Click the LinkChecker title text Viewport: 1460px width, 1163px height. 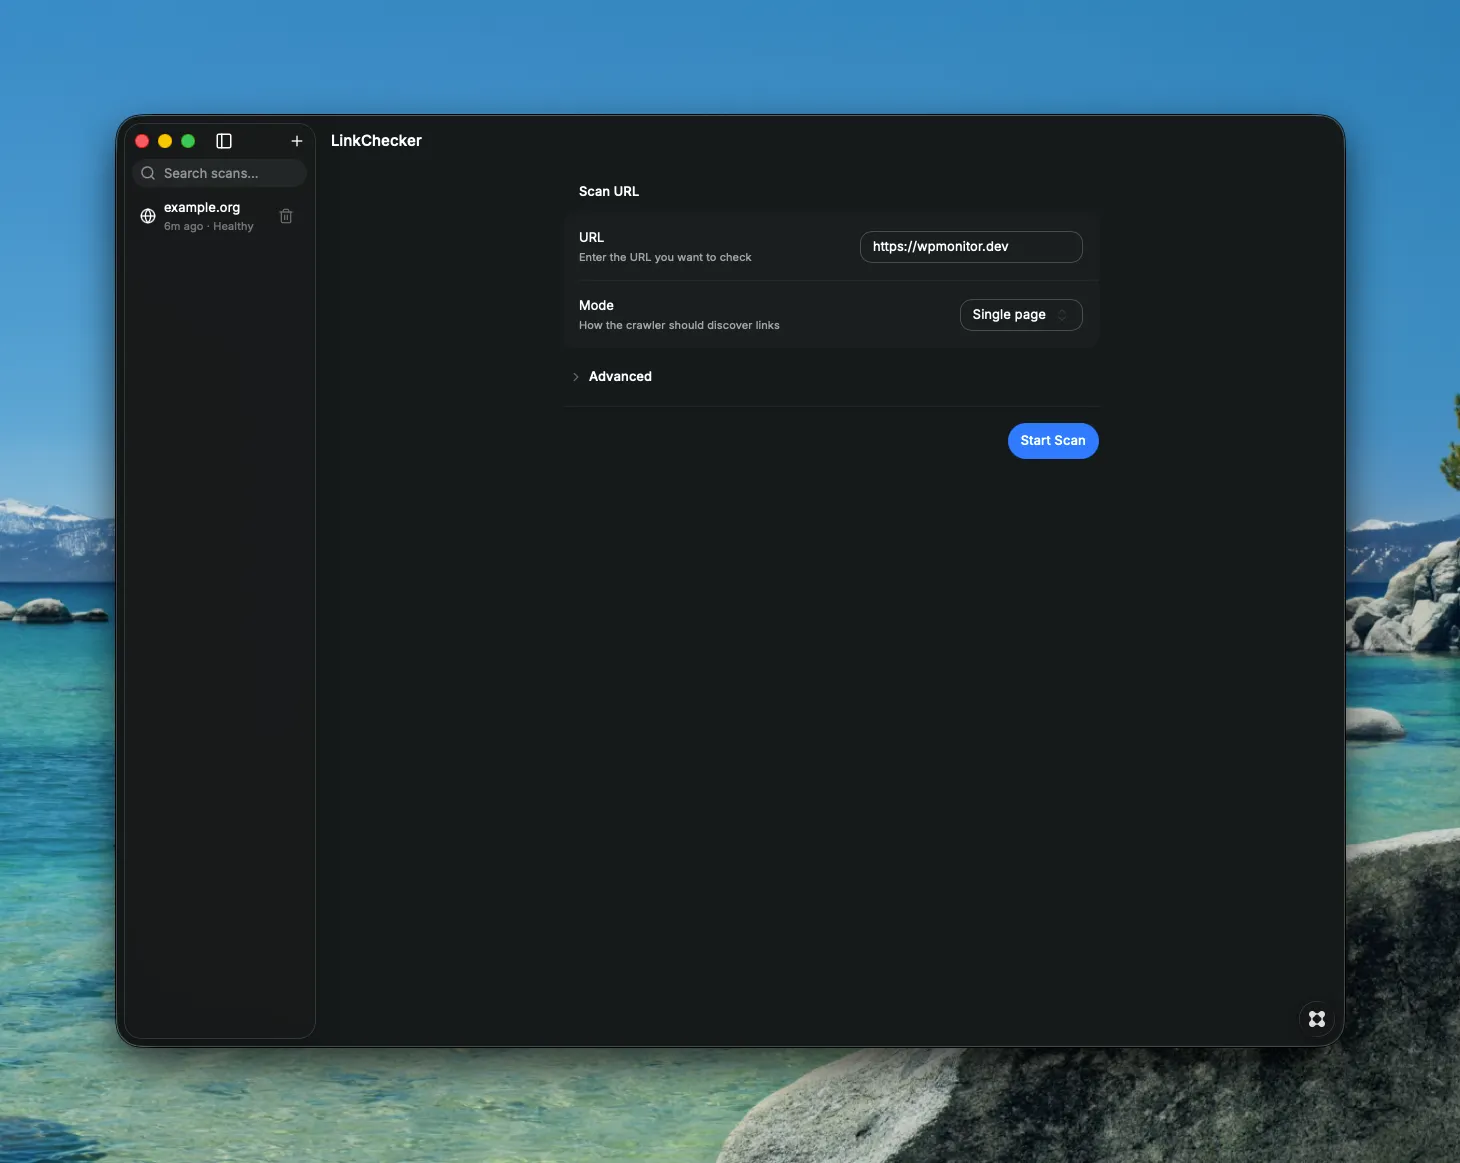[376, 141]
